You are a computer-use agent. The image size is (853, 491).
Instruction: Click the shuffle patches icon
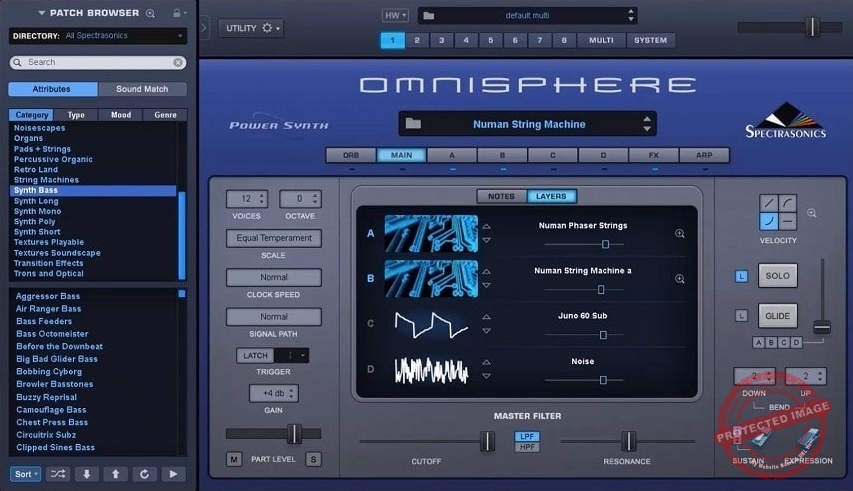[58, 474]
